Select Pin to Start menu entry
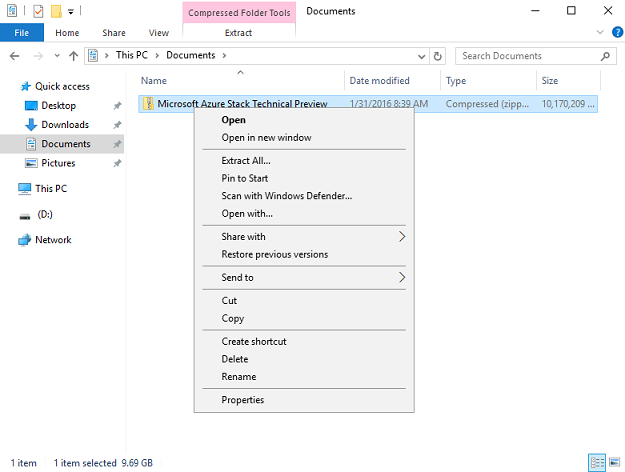Screen dimensions: 625x472 pyautogui.click(x=304, y=178)
